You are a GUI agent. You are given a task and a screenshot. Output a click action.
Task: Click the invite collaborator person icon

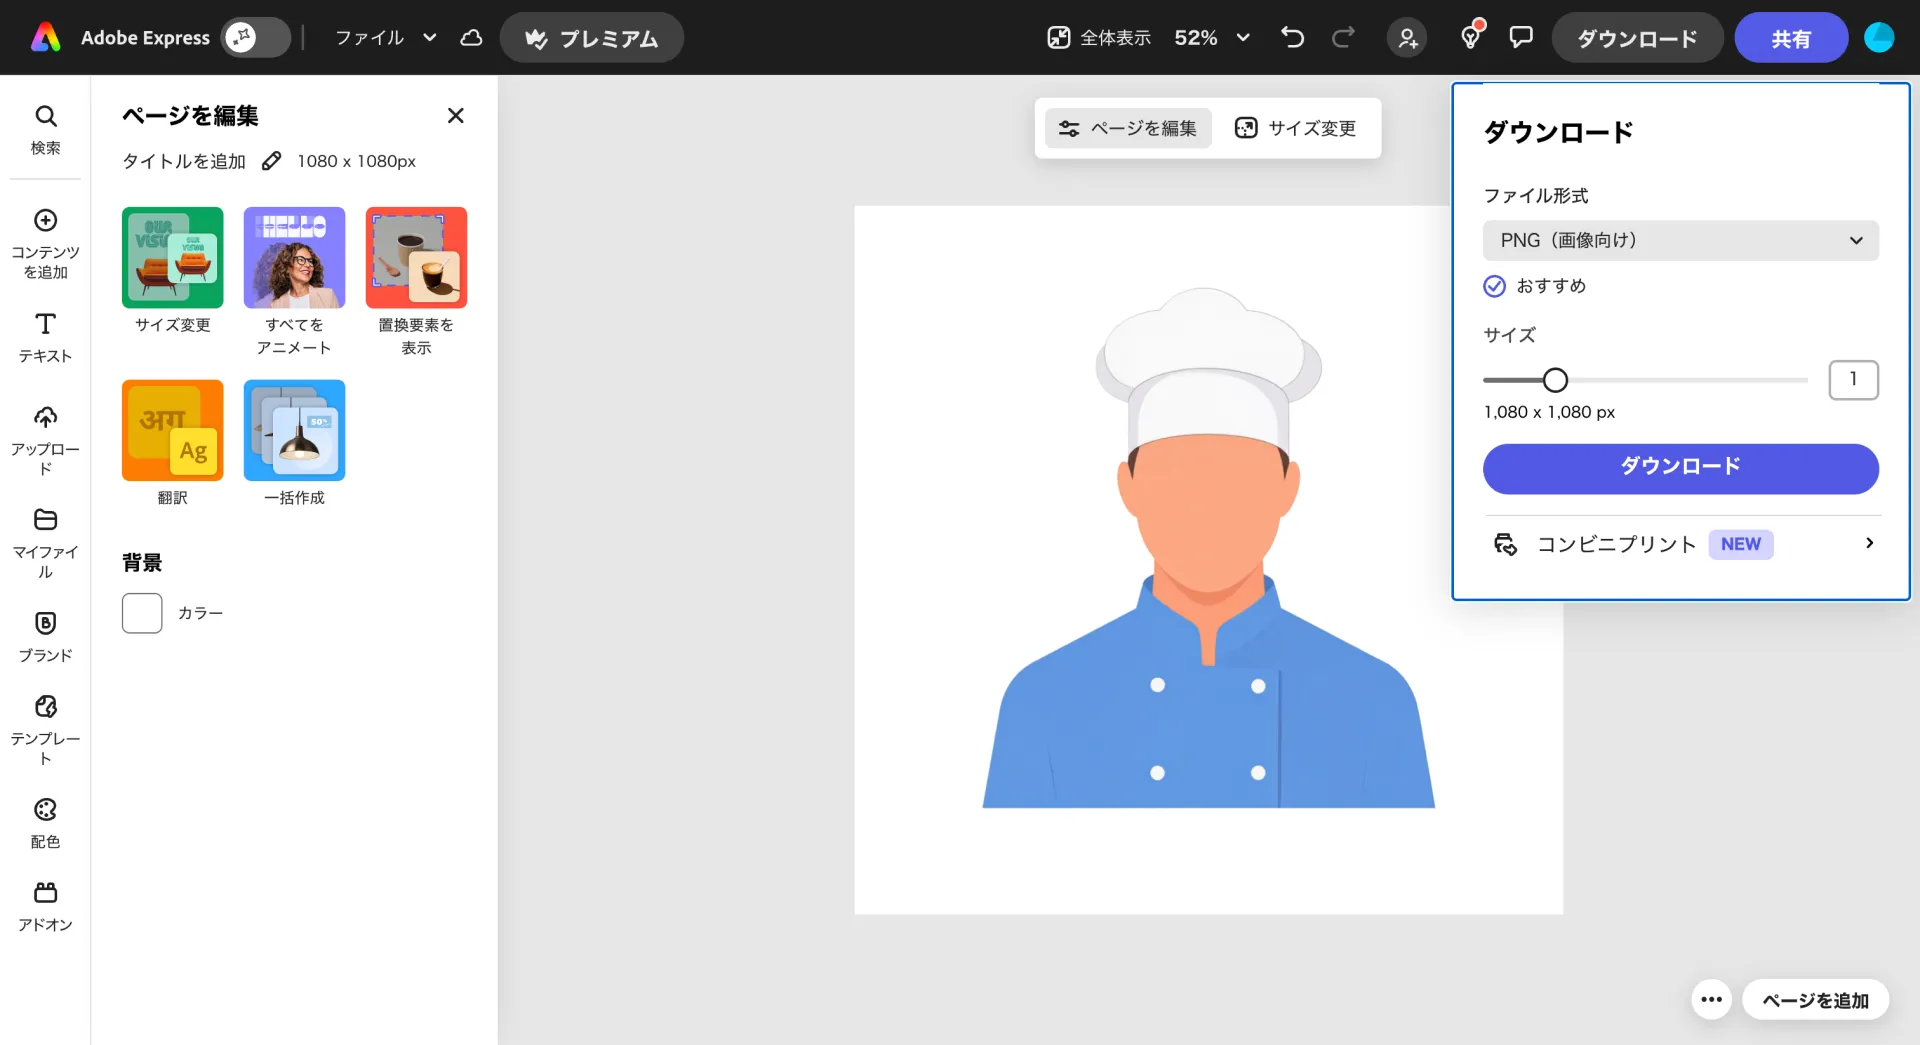pyautogui.click(x=1407, y=38)
